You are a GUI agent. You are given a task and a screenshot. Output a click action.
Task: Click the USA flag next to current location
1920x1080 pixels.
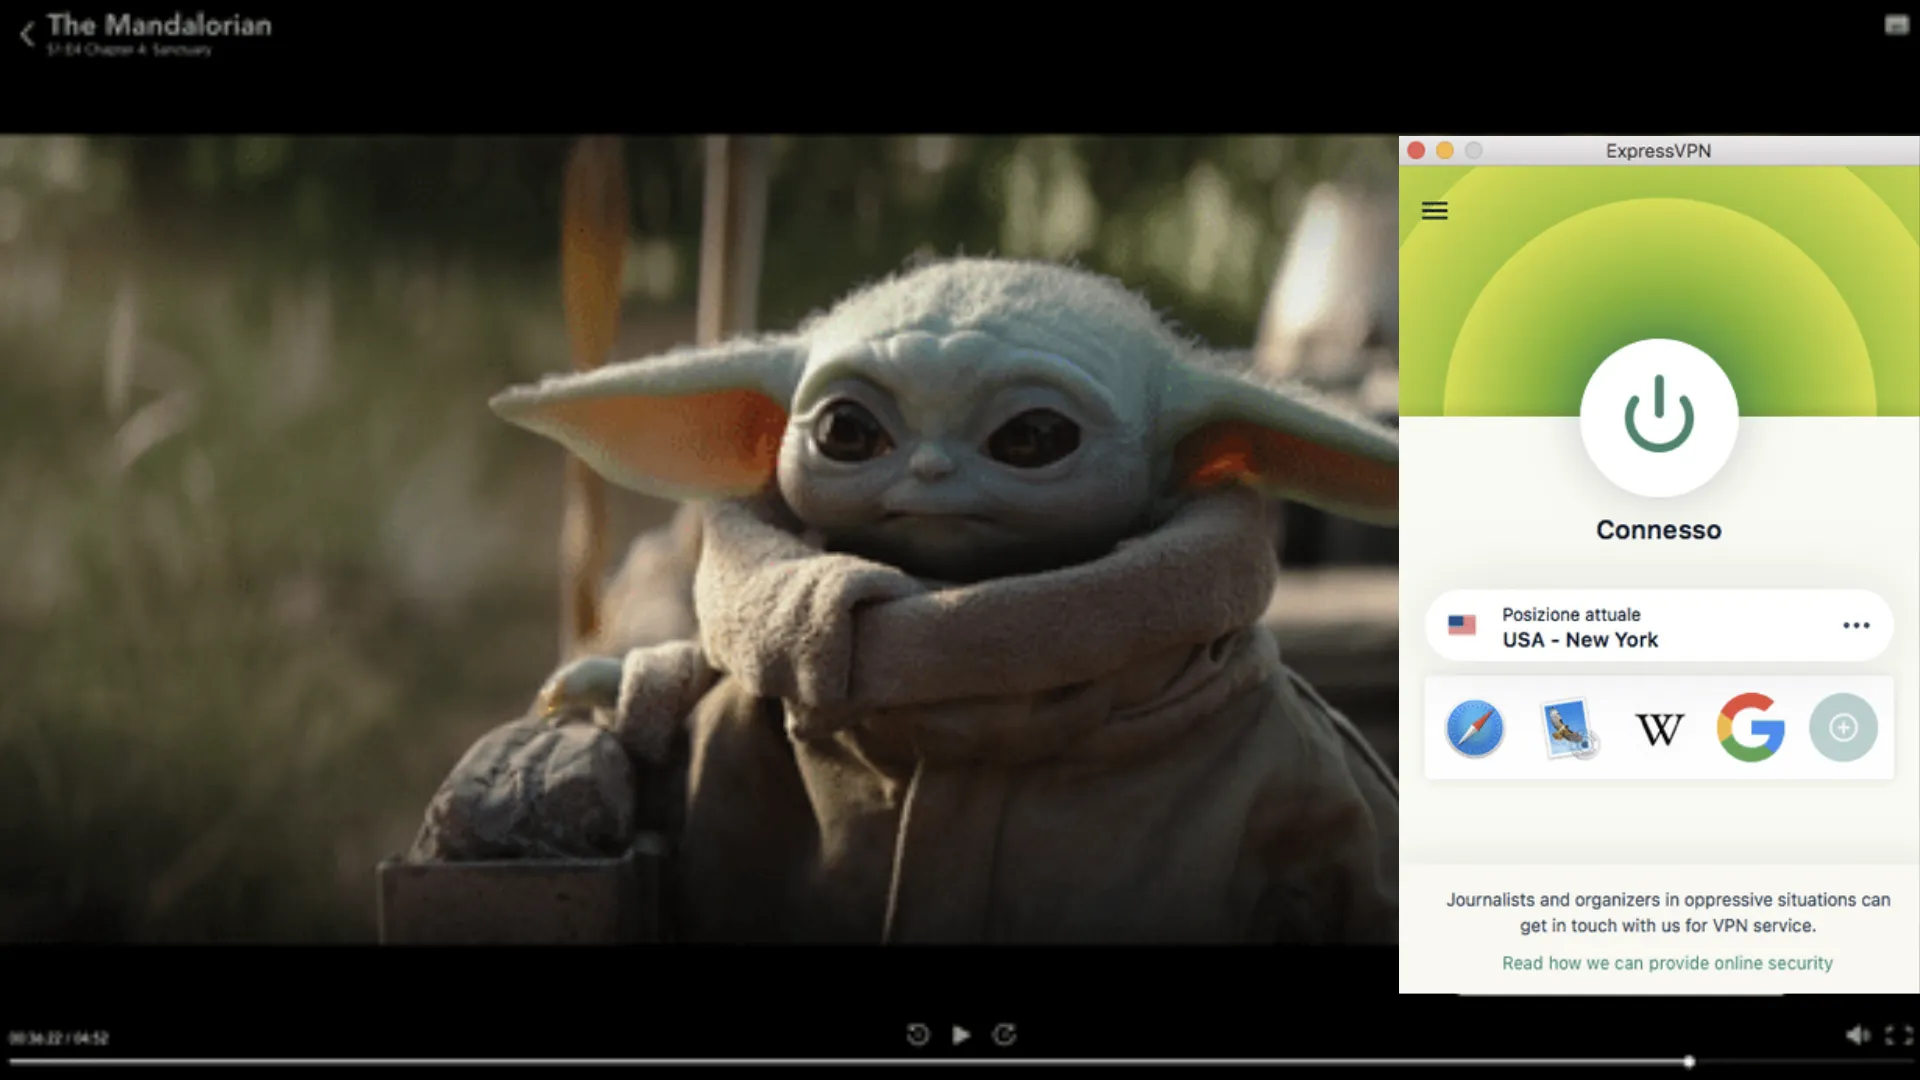(x=1463, y=626)
